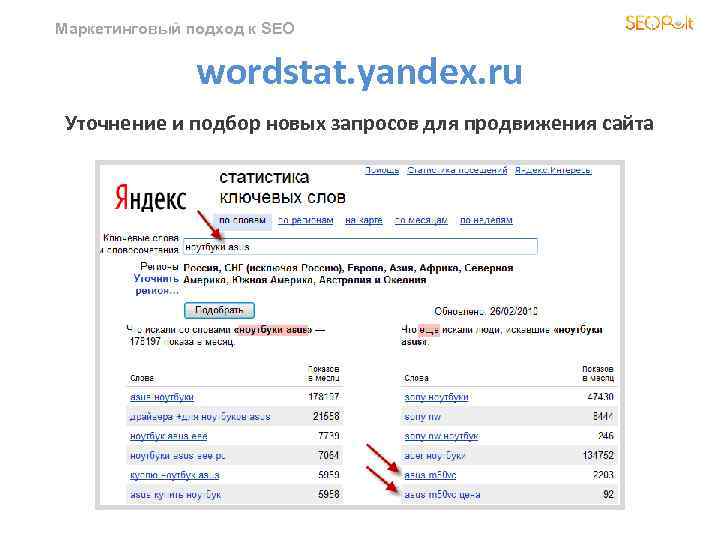Open the «по неделям» tab
The height and width of the screenshot is (540, 720).
tap(486, 220)
